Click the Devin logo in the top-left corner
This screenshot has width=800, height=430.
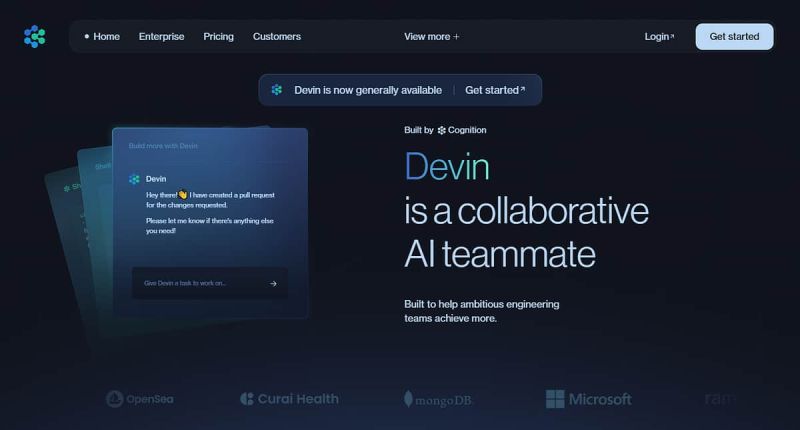tap(35, 37)
